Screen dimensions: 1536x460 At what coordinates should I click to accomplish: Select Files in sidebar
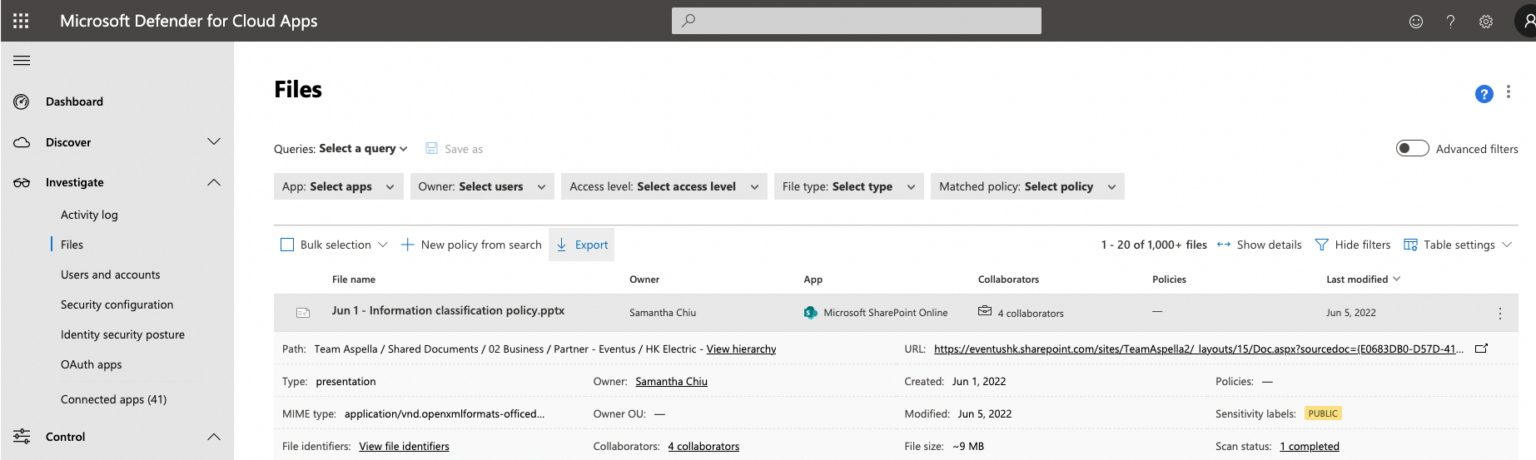pos(72,245)
